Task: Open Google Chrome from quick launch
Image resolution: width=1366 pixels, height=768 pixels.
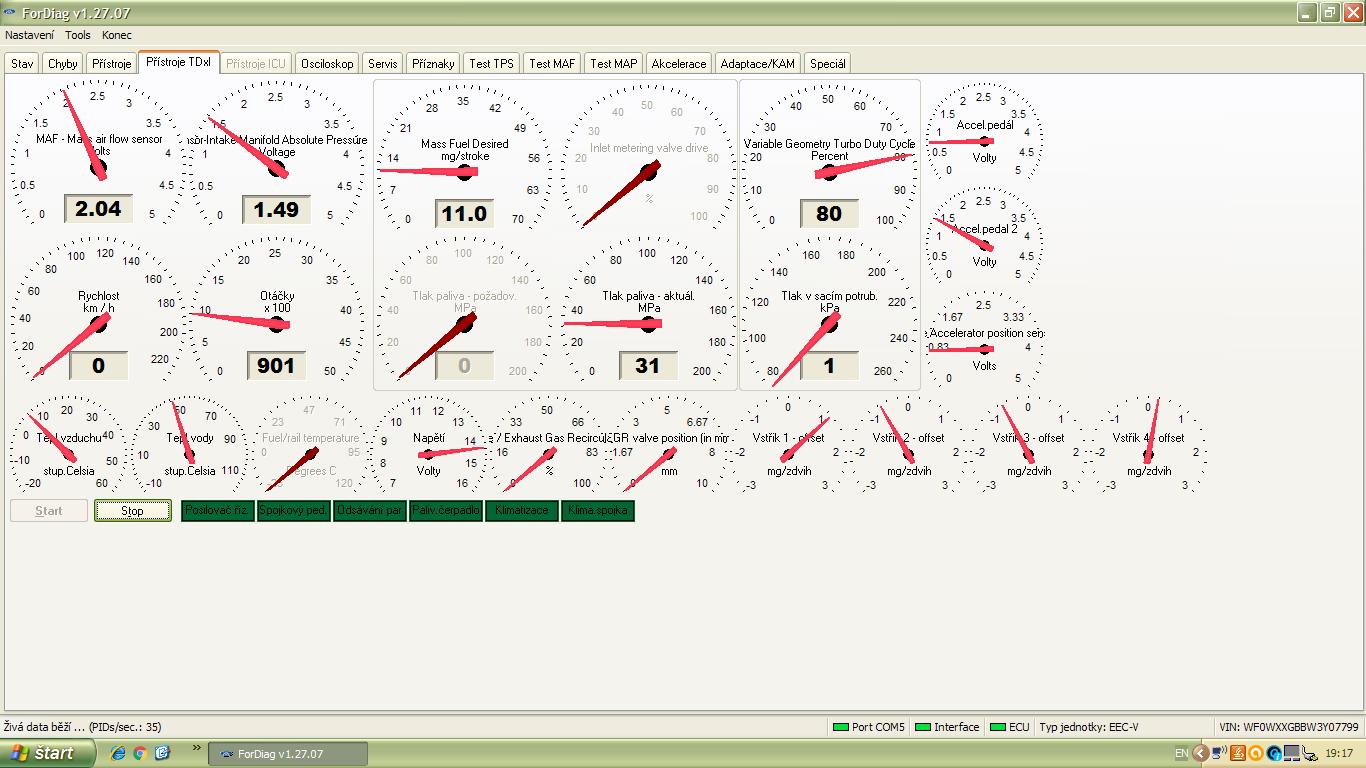Action: click(x=140, y=753)
